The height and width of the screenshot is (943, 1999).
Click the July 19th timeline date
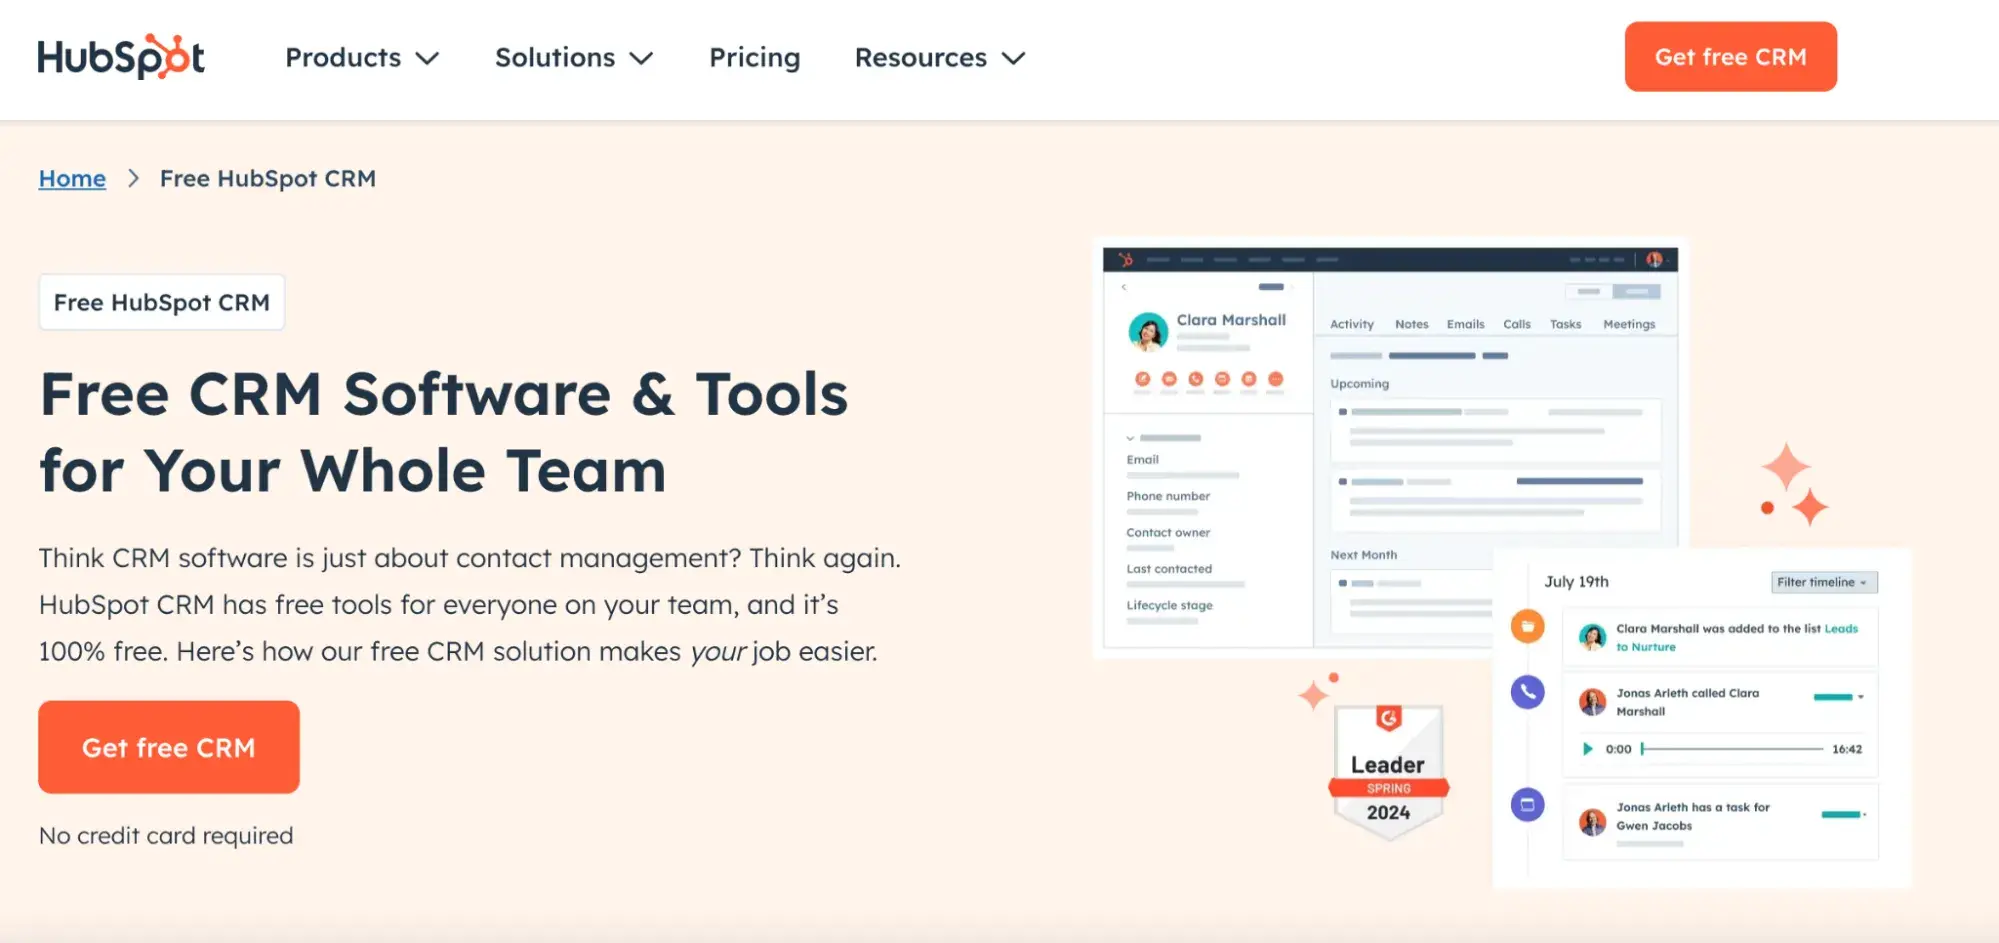[1576, 582]
